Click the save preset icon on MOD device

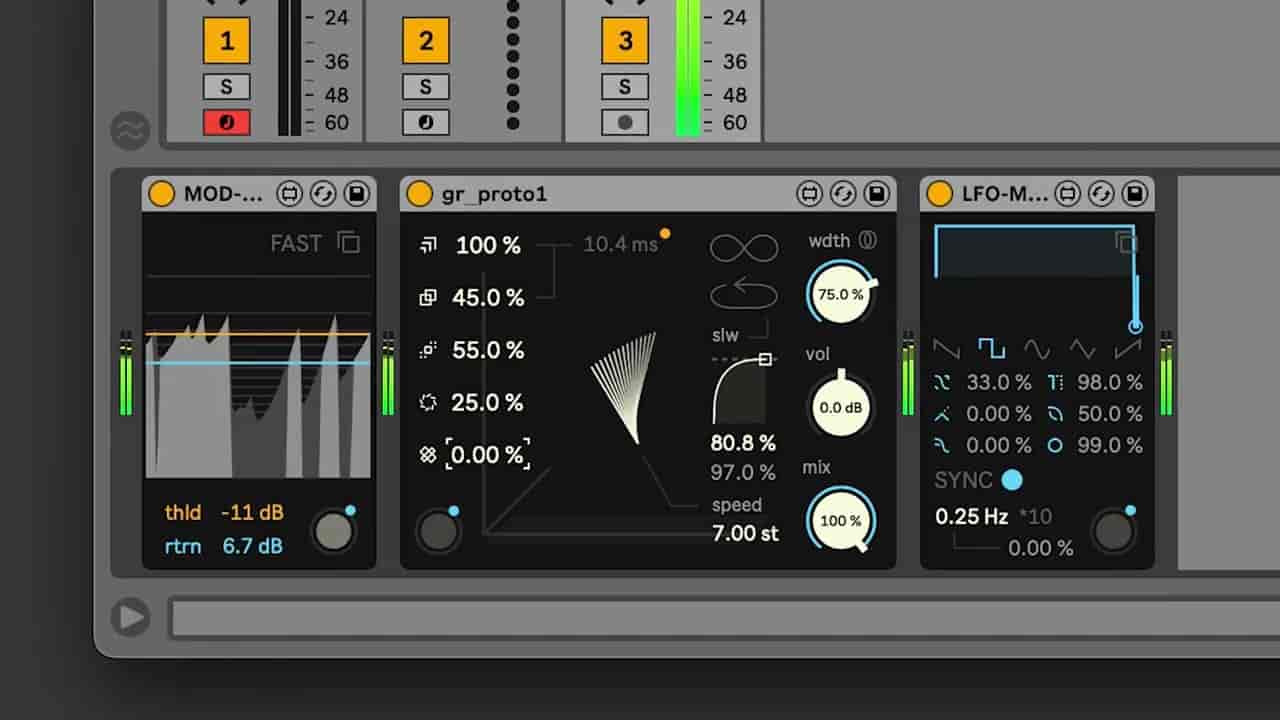(355, 193)
